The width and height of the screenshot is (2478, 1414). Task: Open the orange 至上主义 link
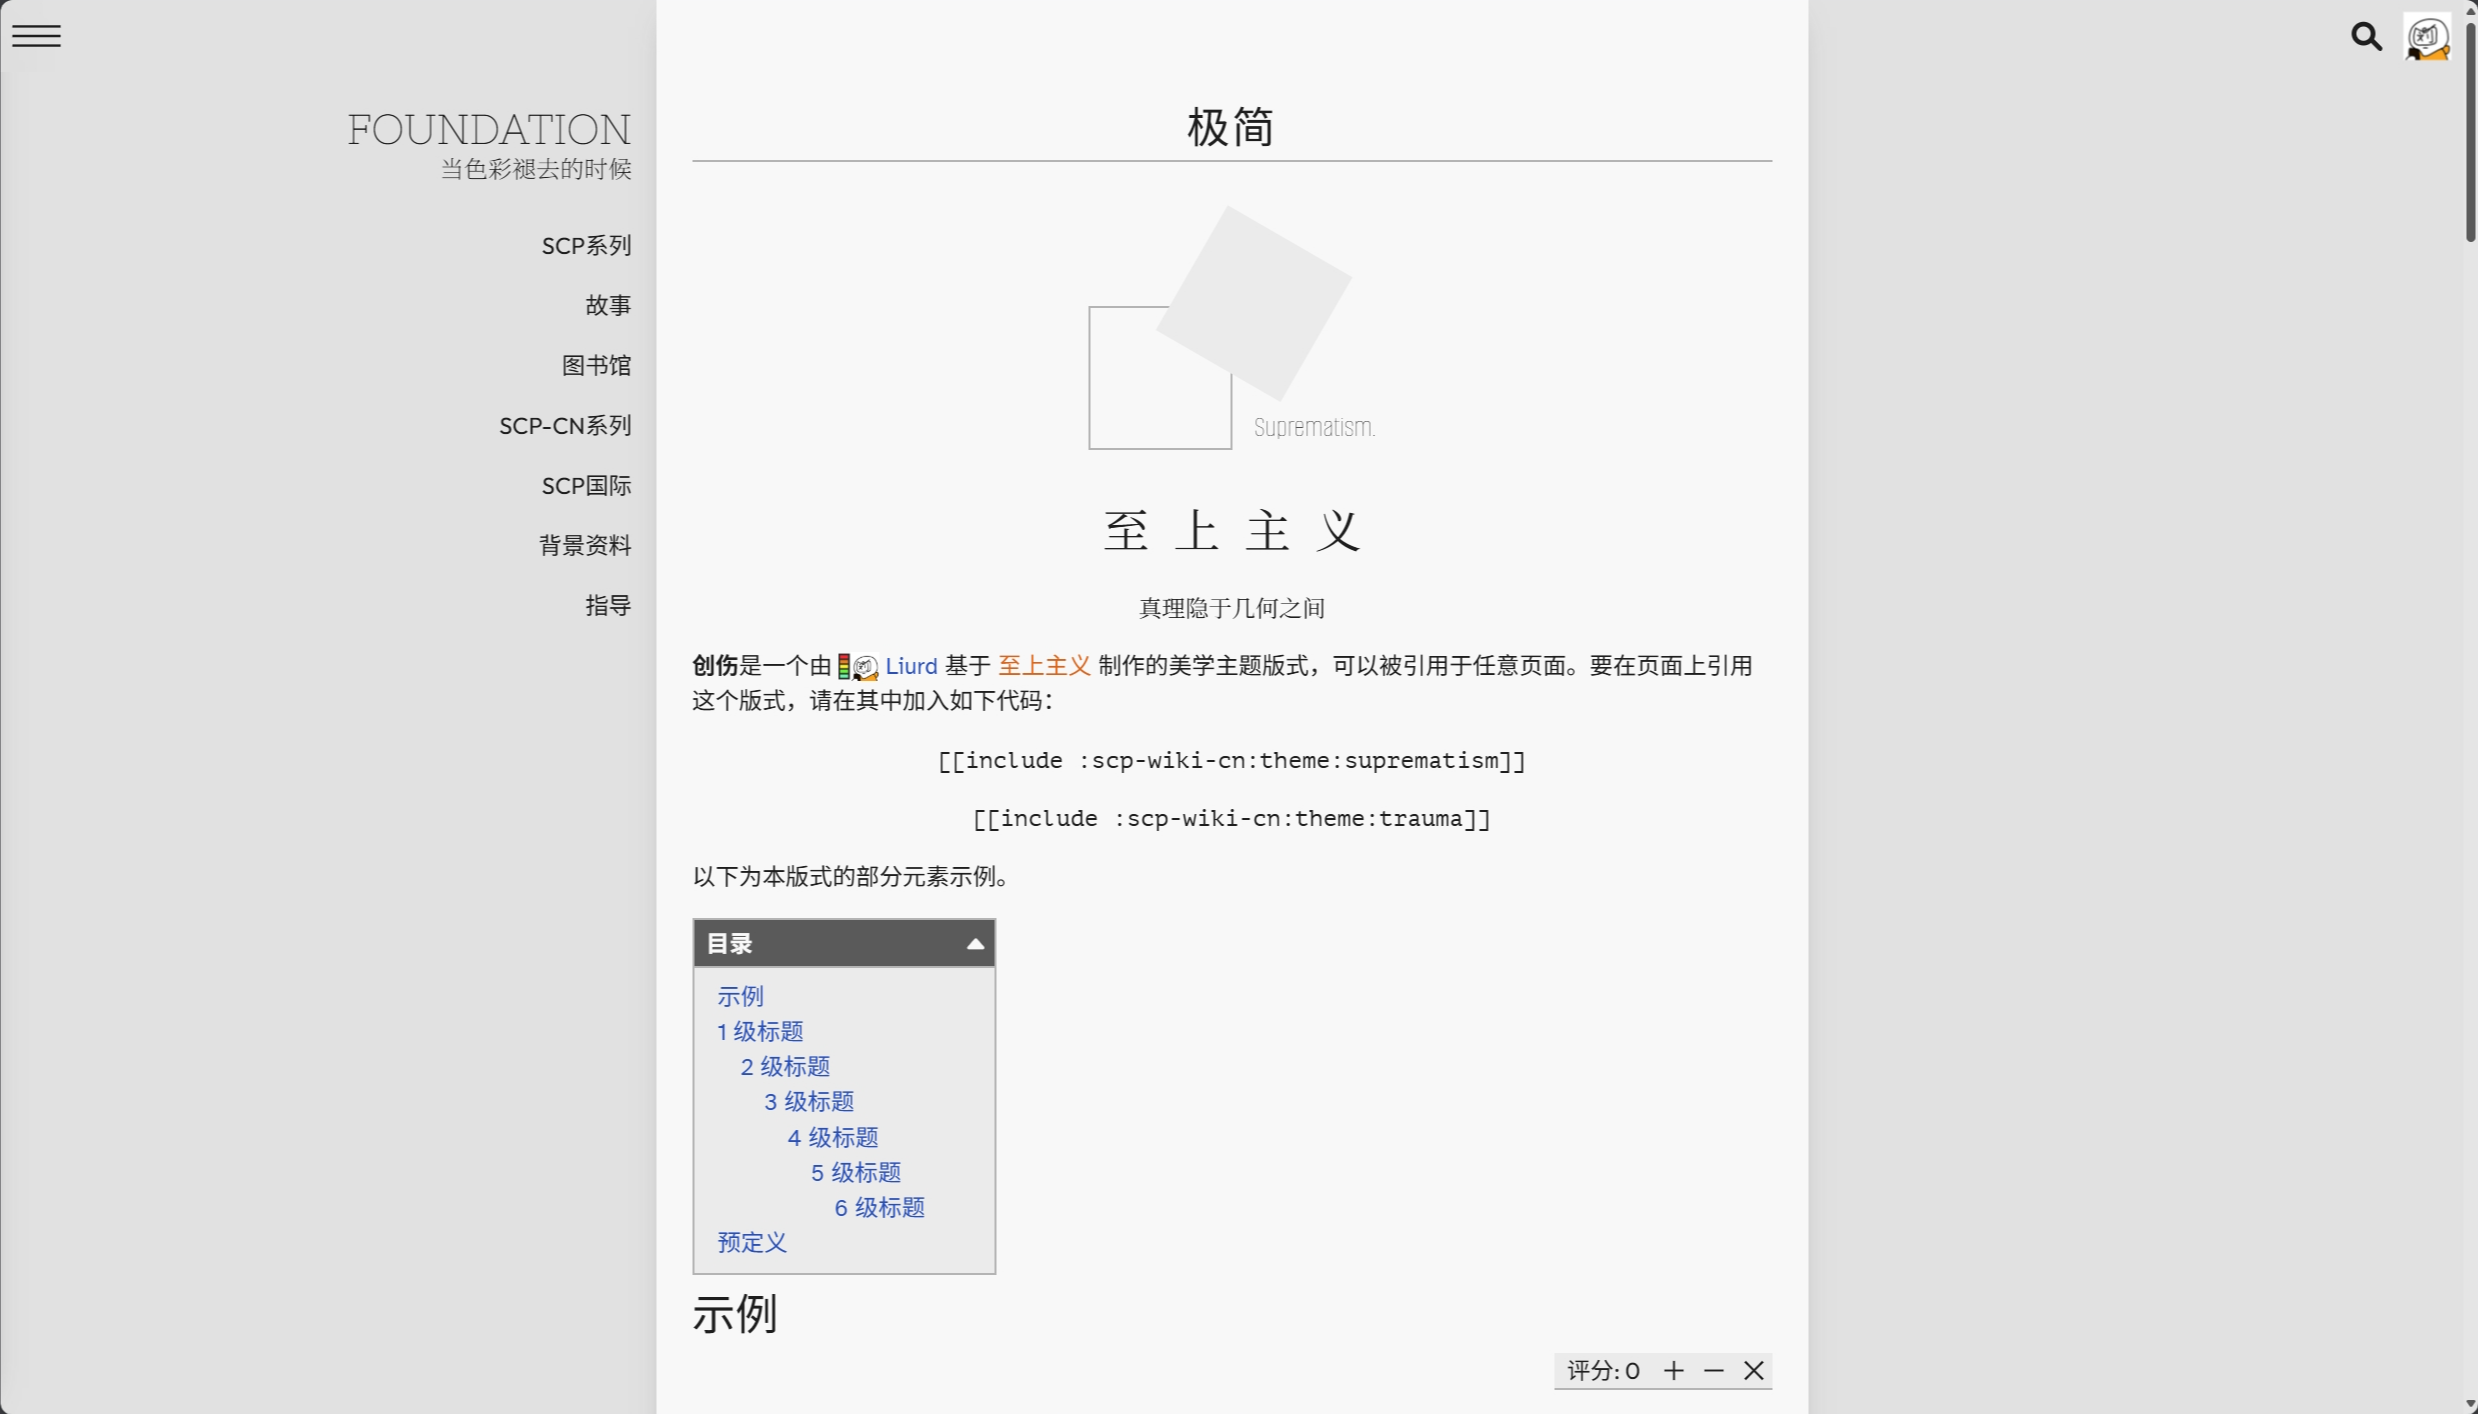[1044, 667]
